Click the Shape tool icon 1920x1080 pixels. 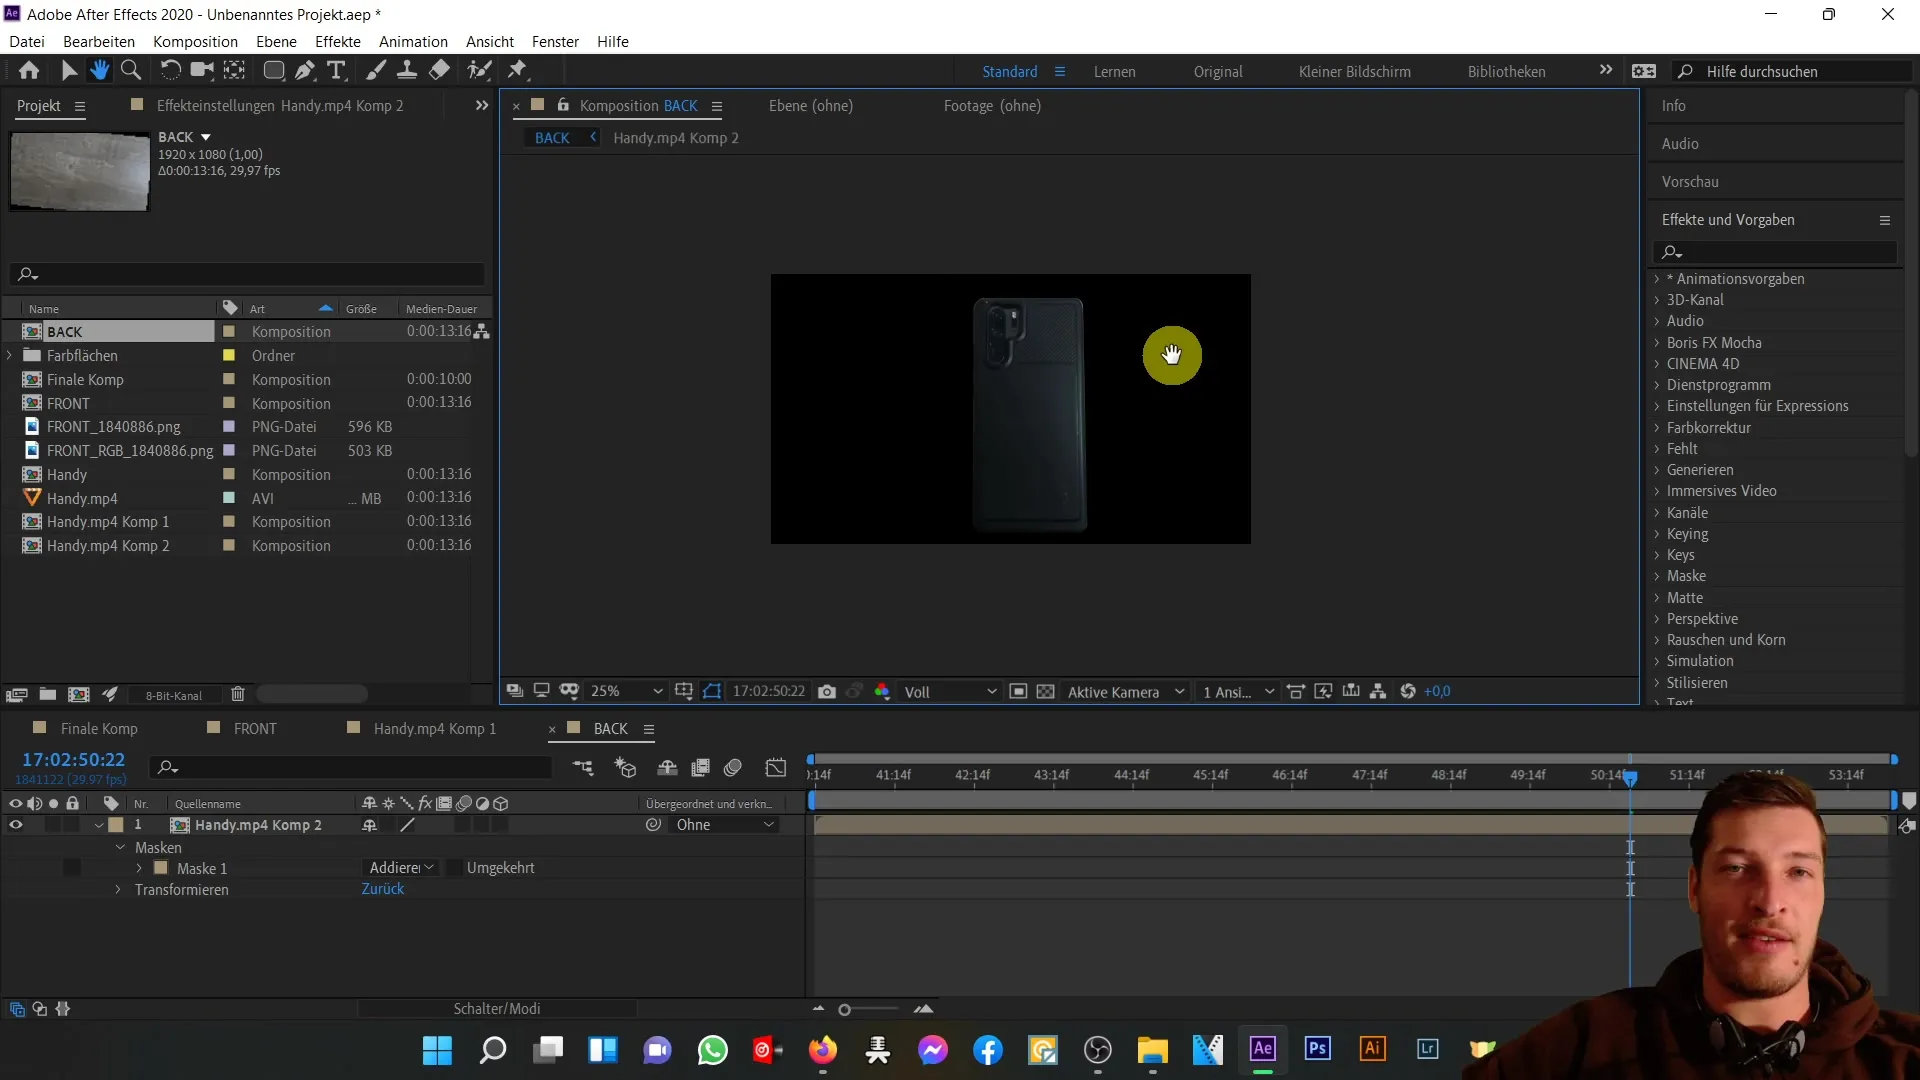[269, 70]
